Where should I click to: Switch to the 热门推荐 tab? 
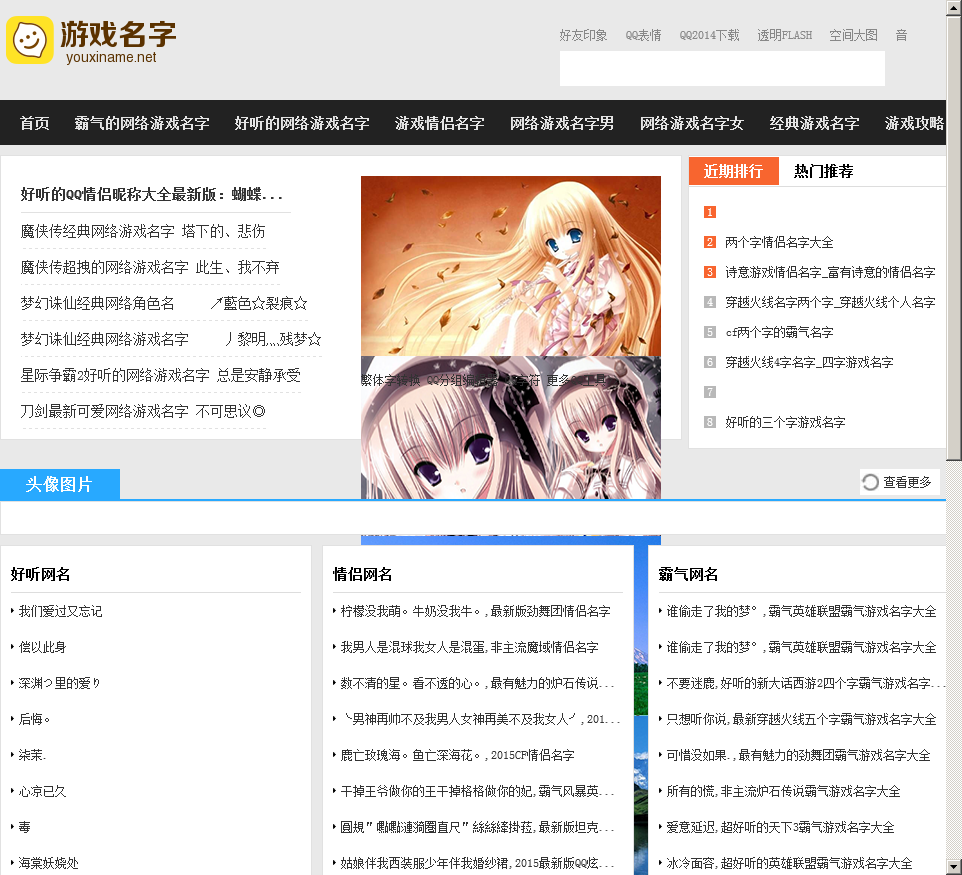[x=823, y=171]
